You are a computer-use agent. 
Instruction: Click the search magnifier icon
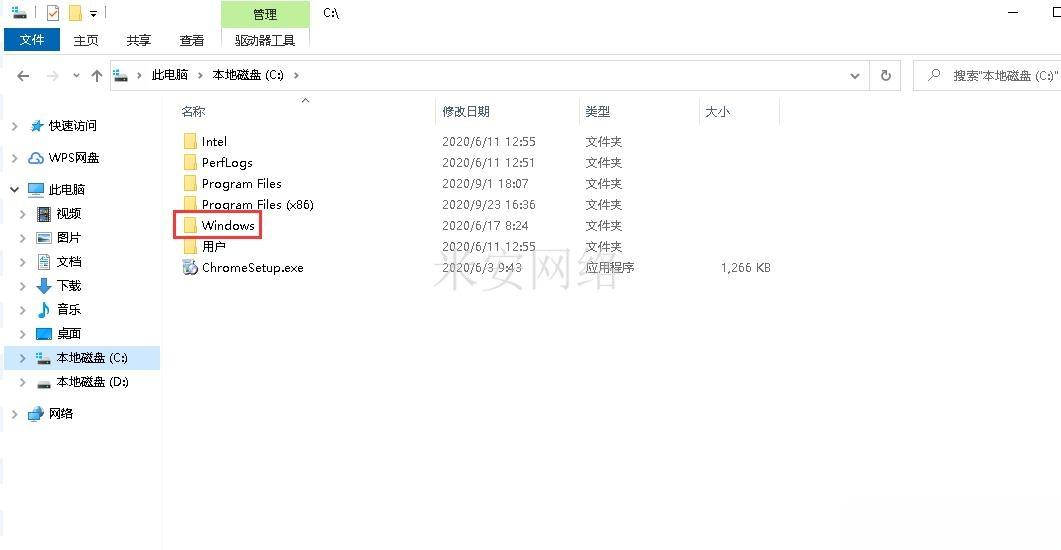point(934,75)
